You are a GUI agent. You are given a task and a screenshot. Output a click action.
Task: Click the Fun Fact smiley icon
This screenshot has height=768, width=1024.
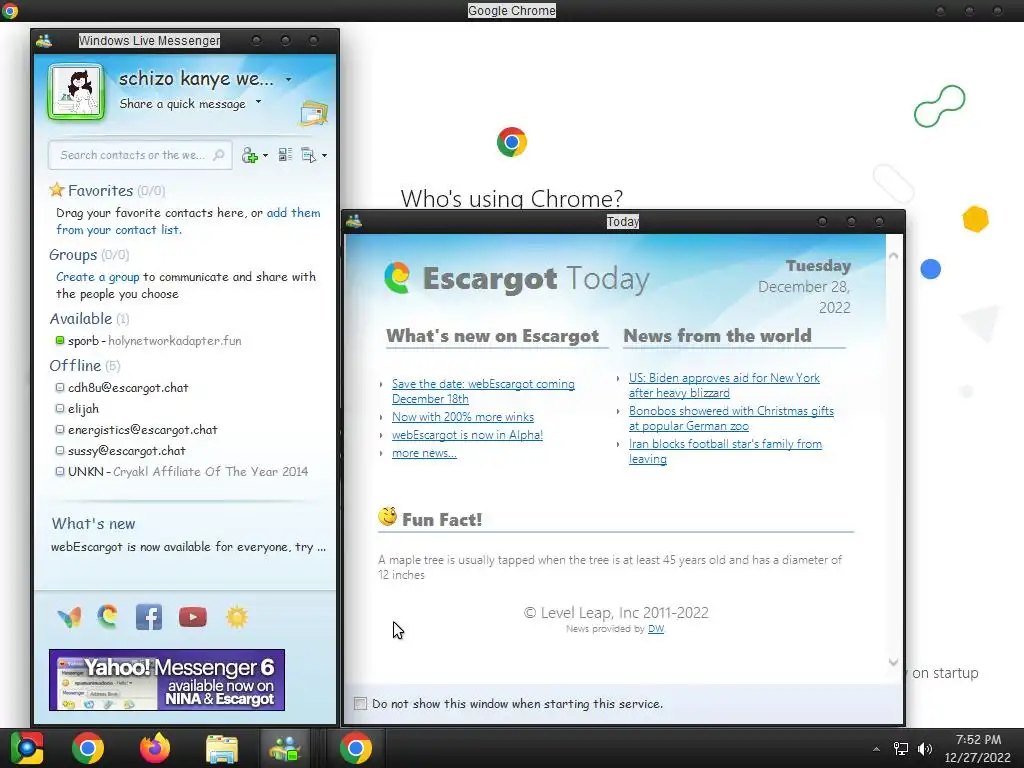pyautogui.click(x=387, y=517)
